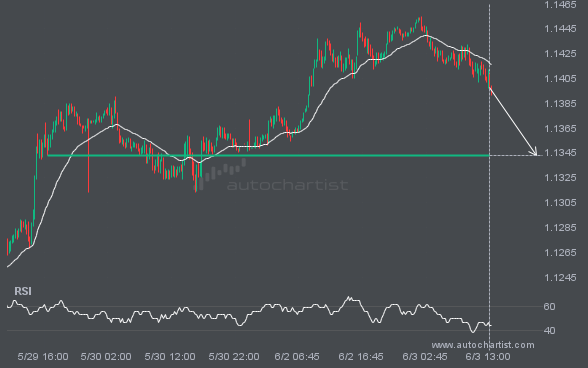Click the 1.1465 price axis label
The image size is (588, 368).
pos(560,5)
